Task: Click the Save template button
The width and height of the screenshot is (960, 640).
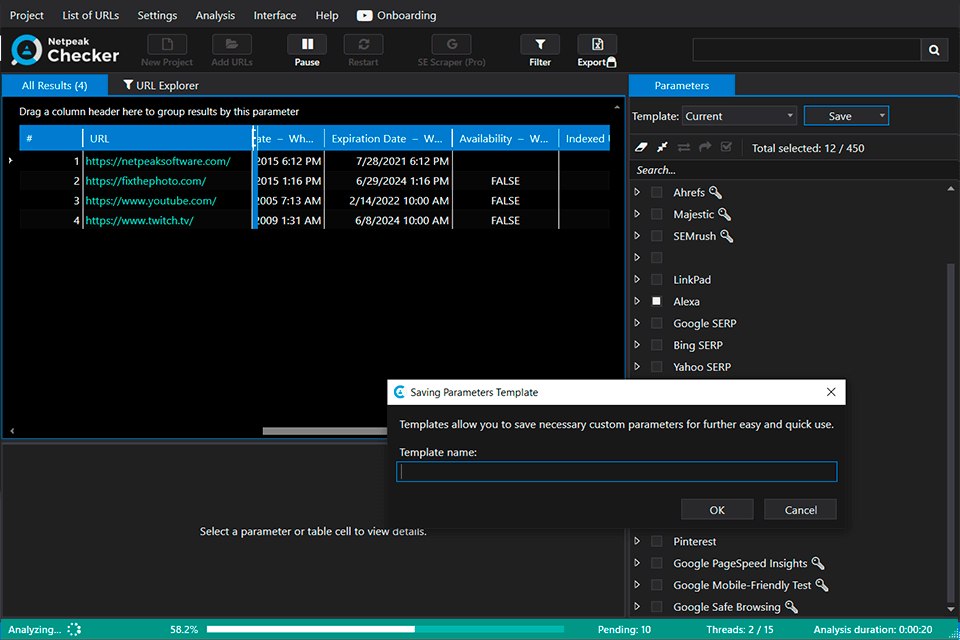Action: pos(839,116)
